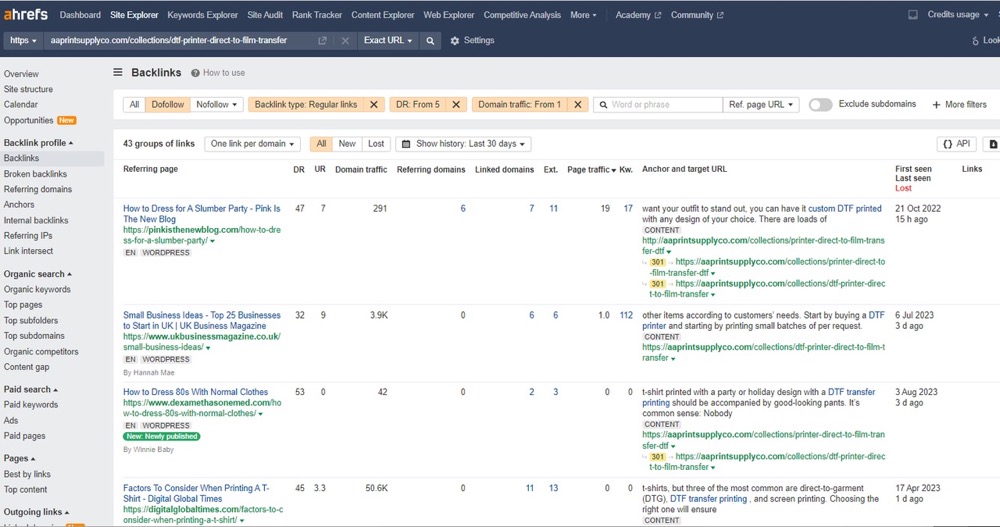
Task: Open Show history: Last 30 days dropdown
Action: pyautogui.click(x=464, y=144)
